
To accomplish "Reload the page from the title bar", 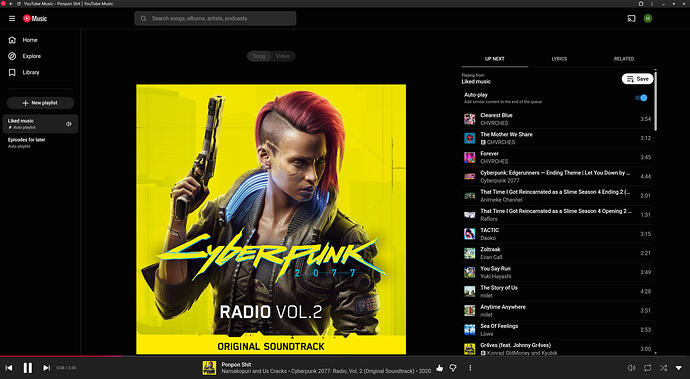I will click(18, 4).
